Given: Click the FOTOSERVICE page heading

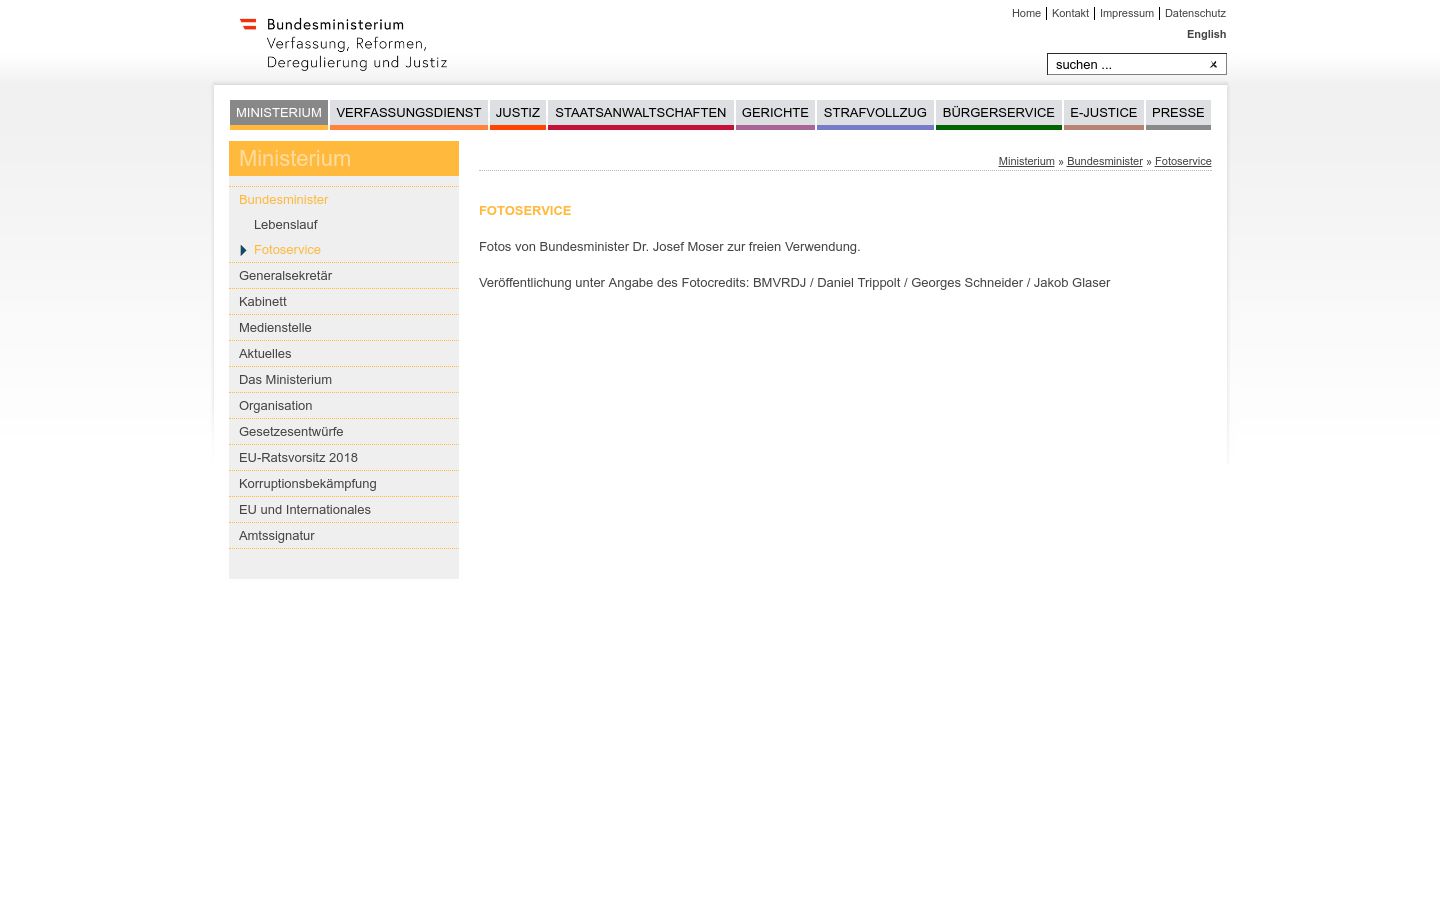Looking at the screenshot, I should pos(525,211).
